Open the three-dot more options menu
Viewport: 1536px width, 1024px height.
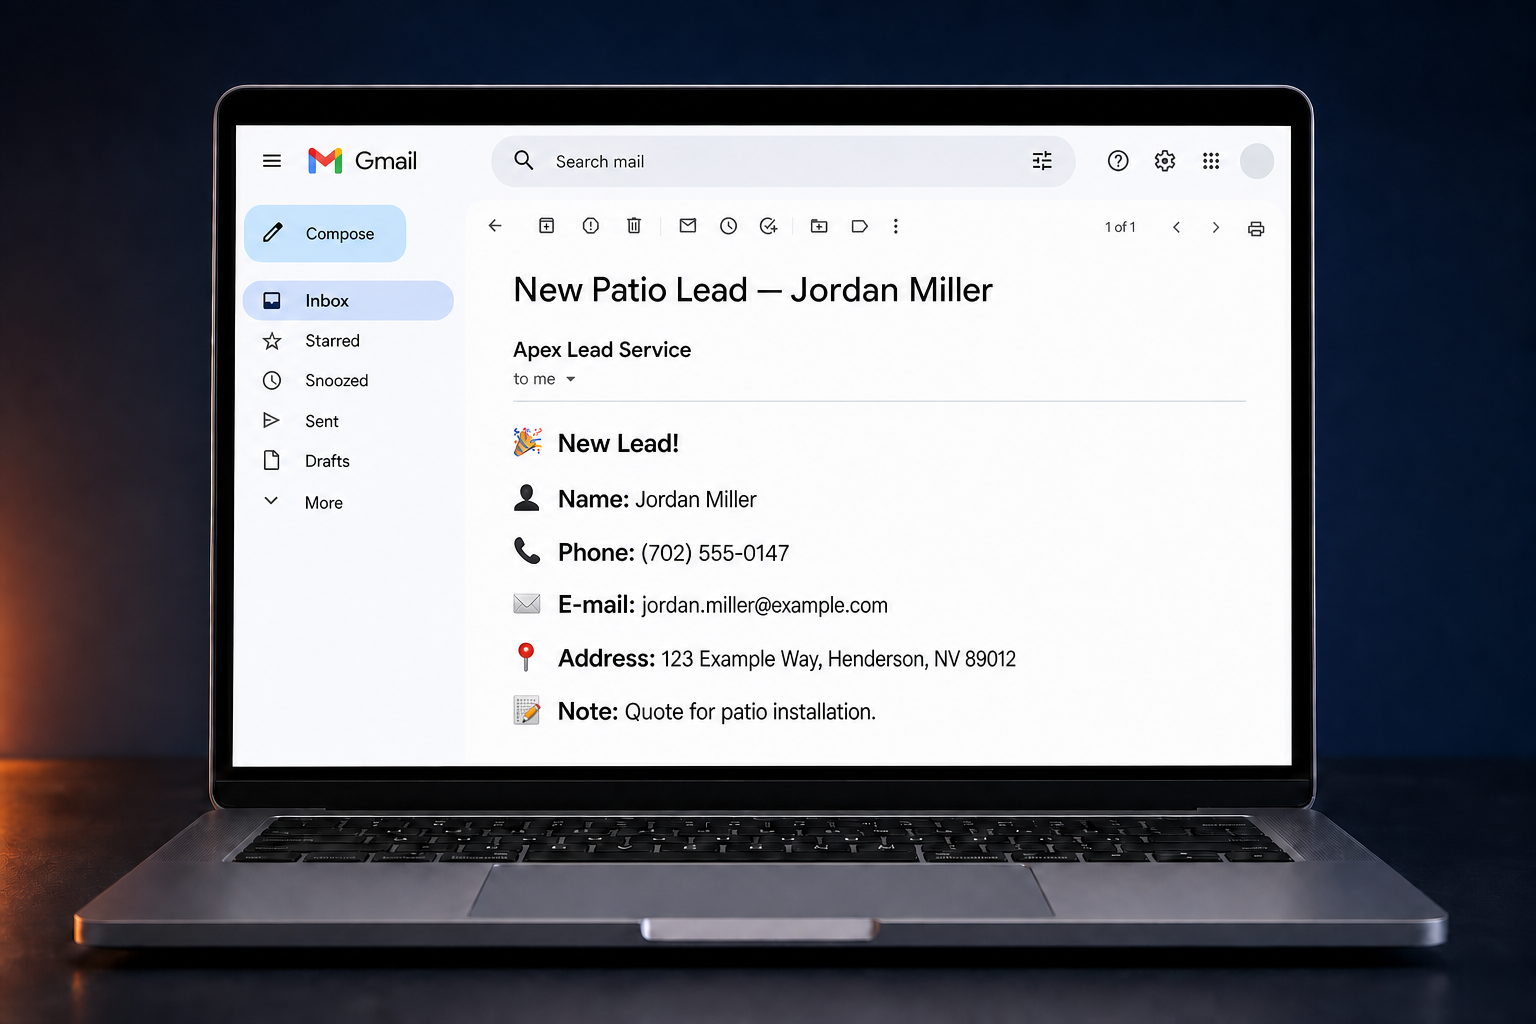tap(896, 226)
